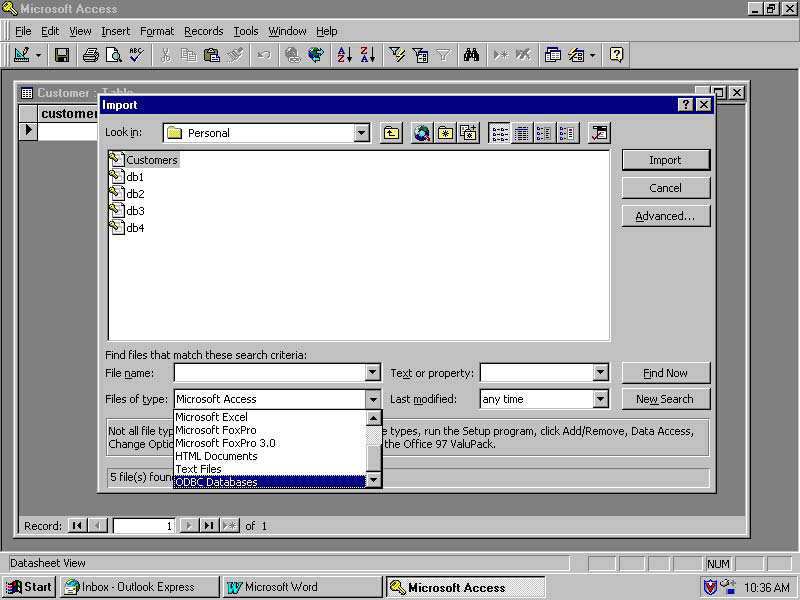Click the Find binoculars icon
The width and height of the screenshot is (800, 600).
tap(471, 55)
